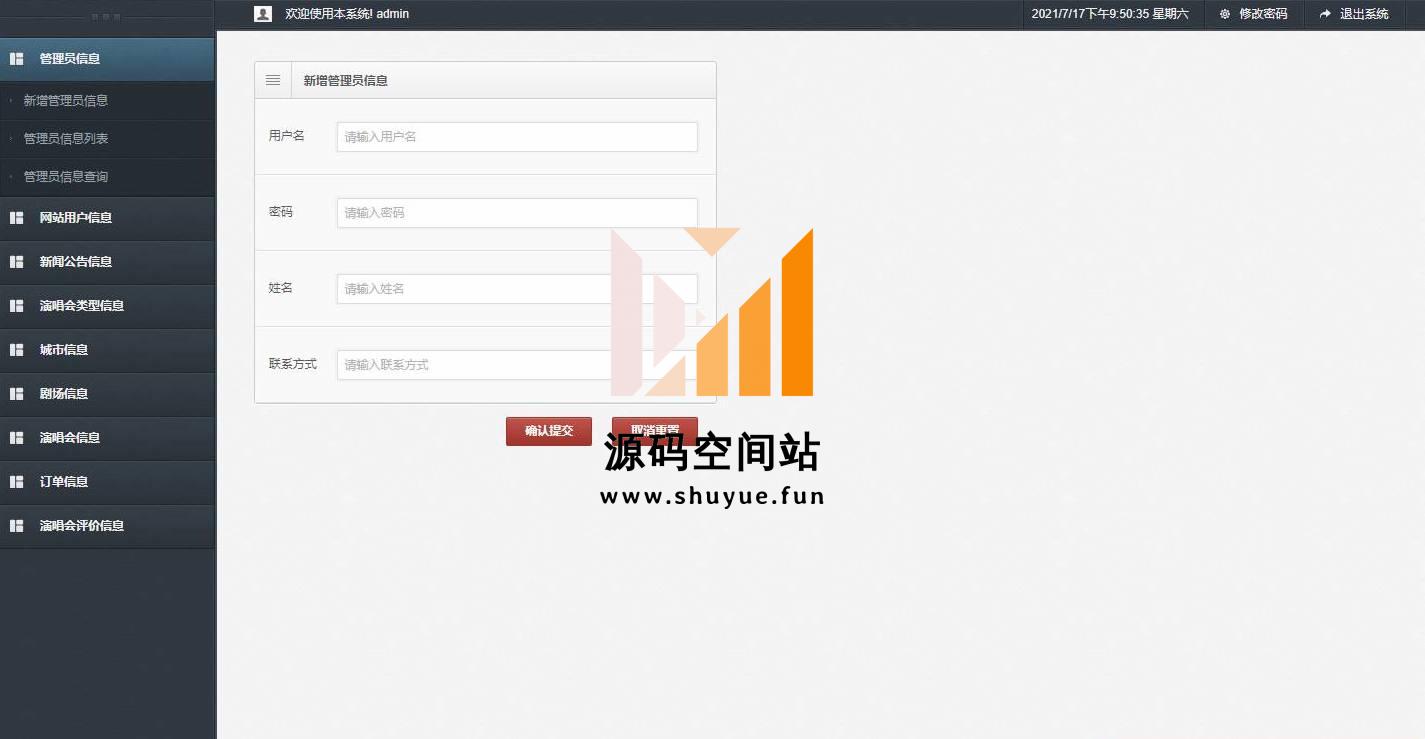Focus the 密码 input field
This screenshot has width=1425, height=739.
(x=517, y=213)
